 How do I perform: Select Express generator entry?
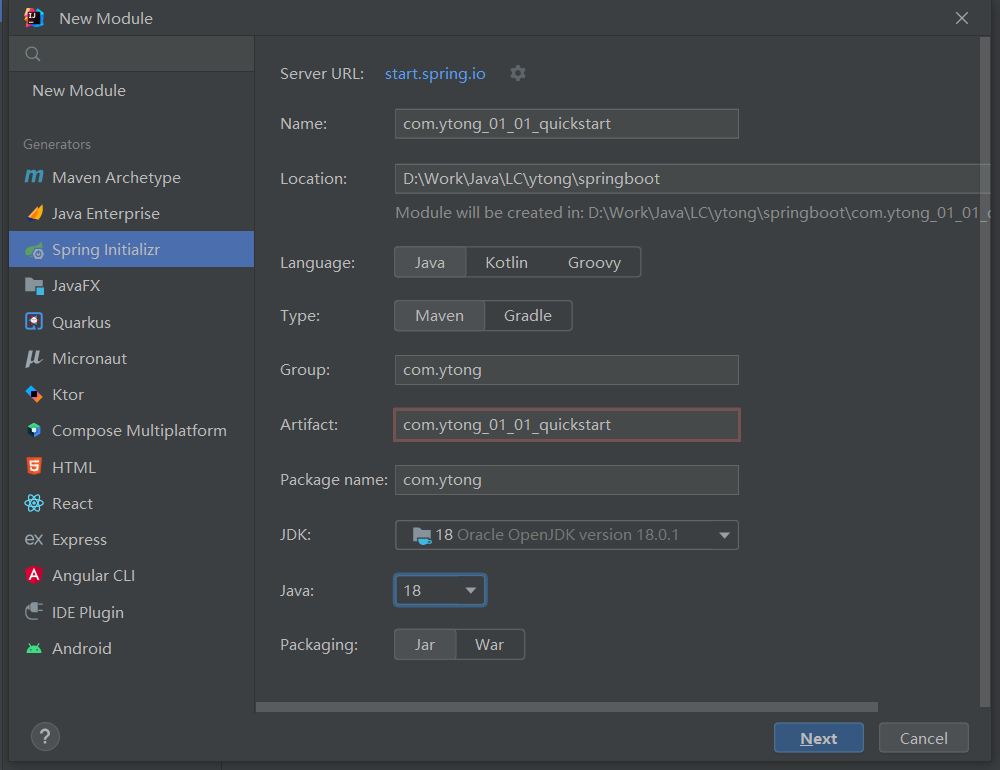[131, 540]
